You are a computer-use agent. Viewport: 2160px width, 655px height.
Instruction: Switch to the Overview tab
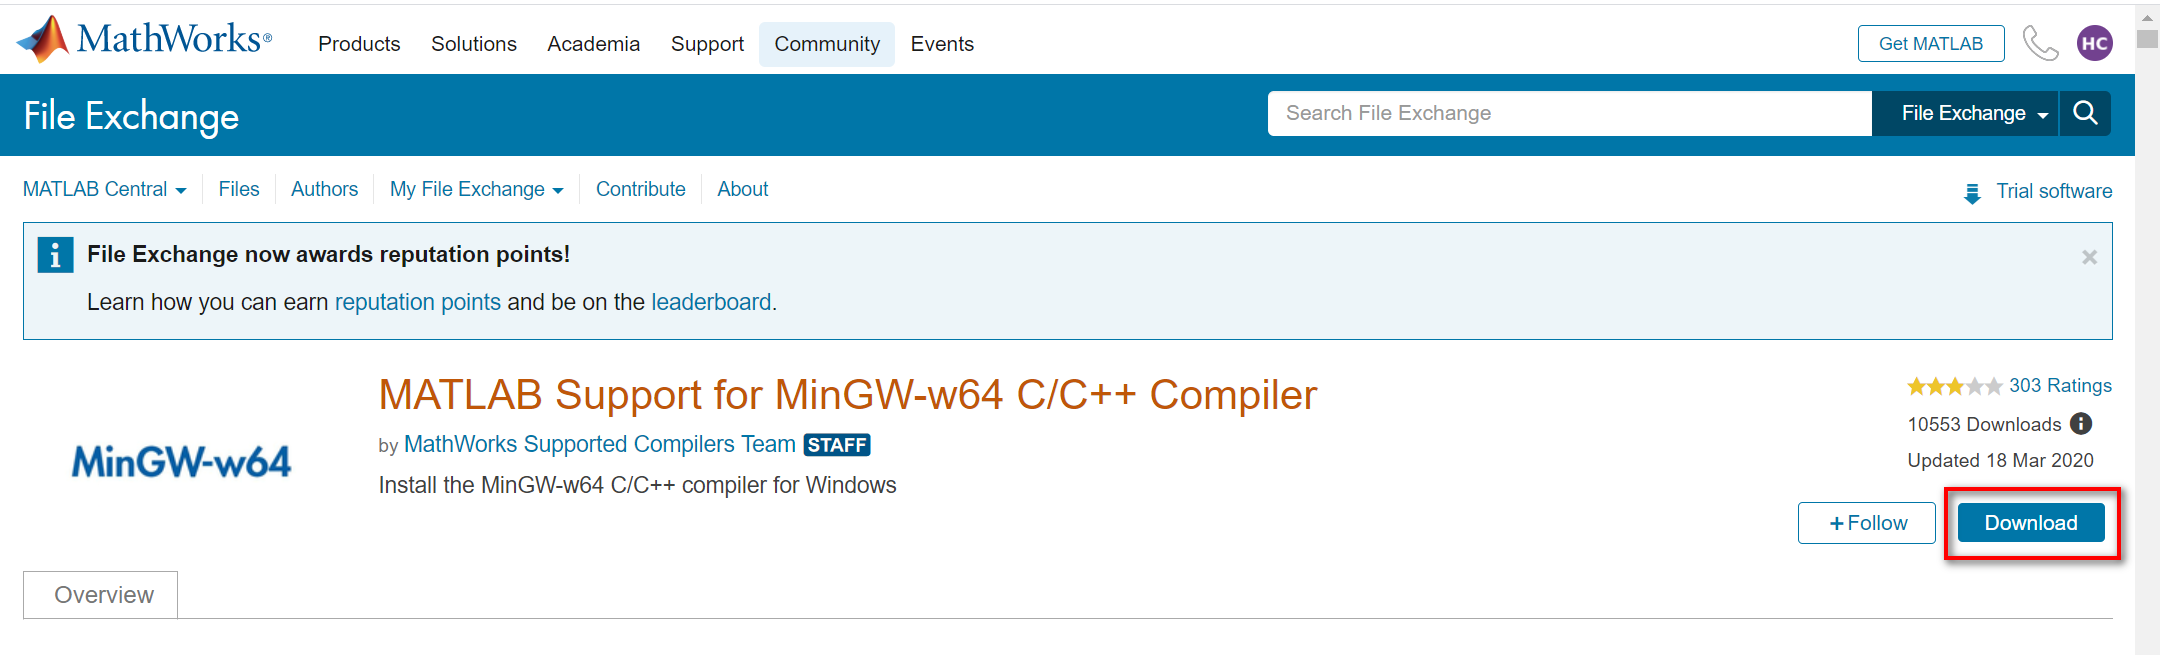coord(103,595)
